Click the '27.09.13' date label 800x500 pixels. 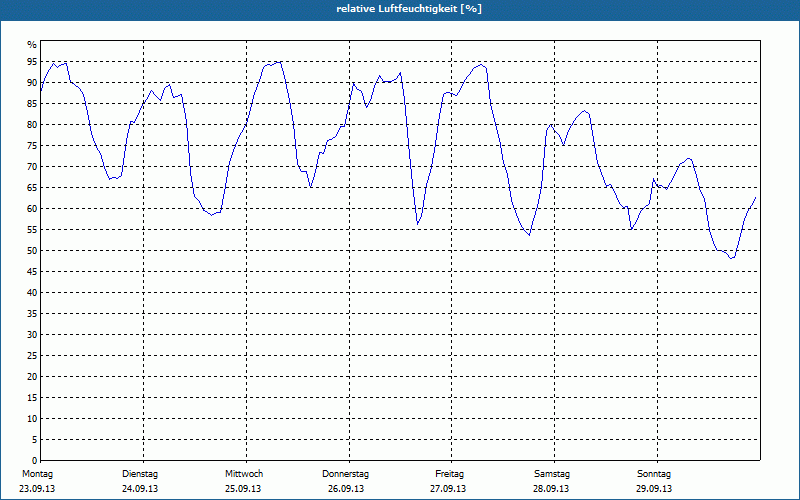[448, 489]
